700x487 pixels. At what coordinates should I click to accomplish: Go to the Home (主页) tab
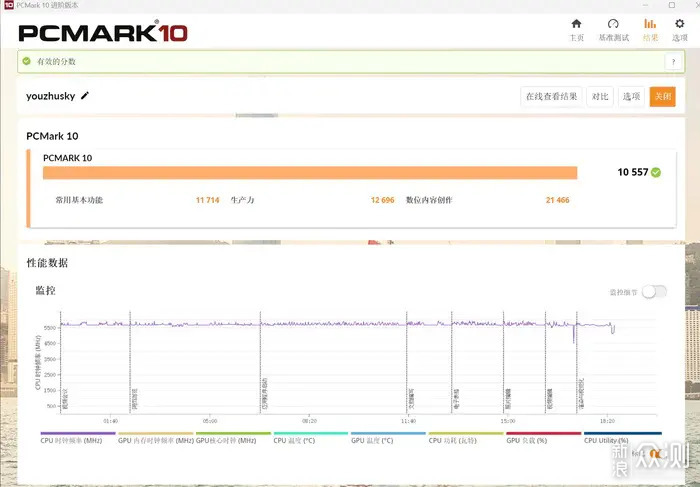(576, 30)
